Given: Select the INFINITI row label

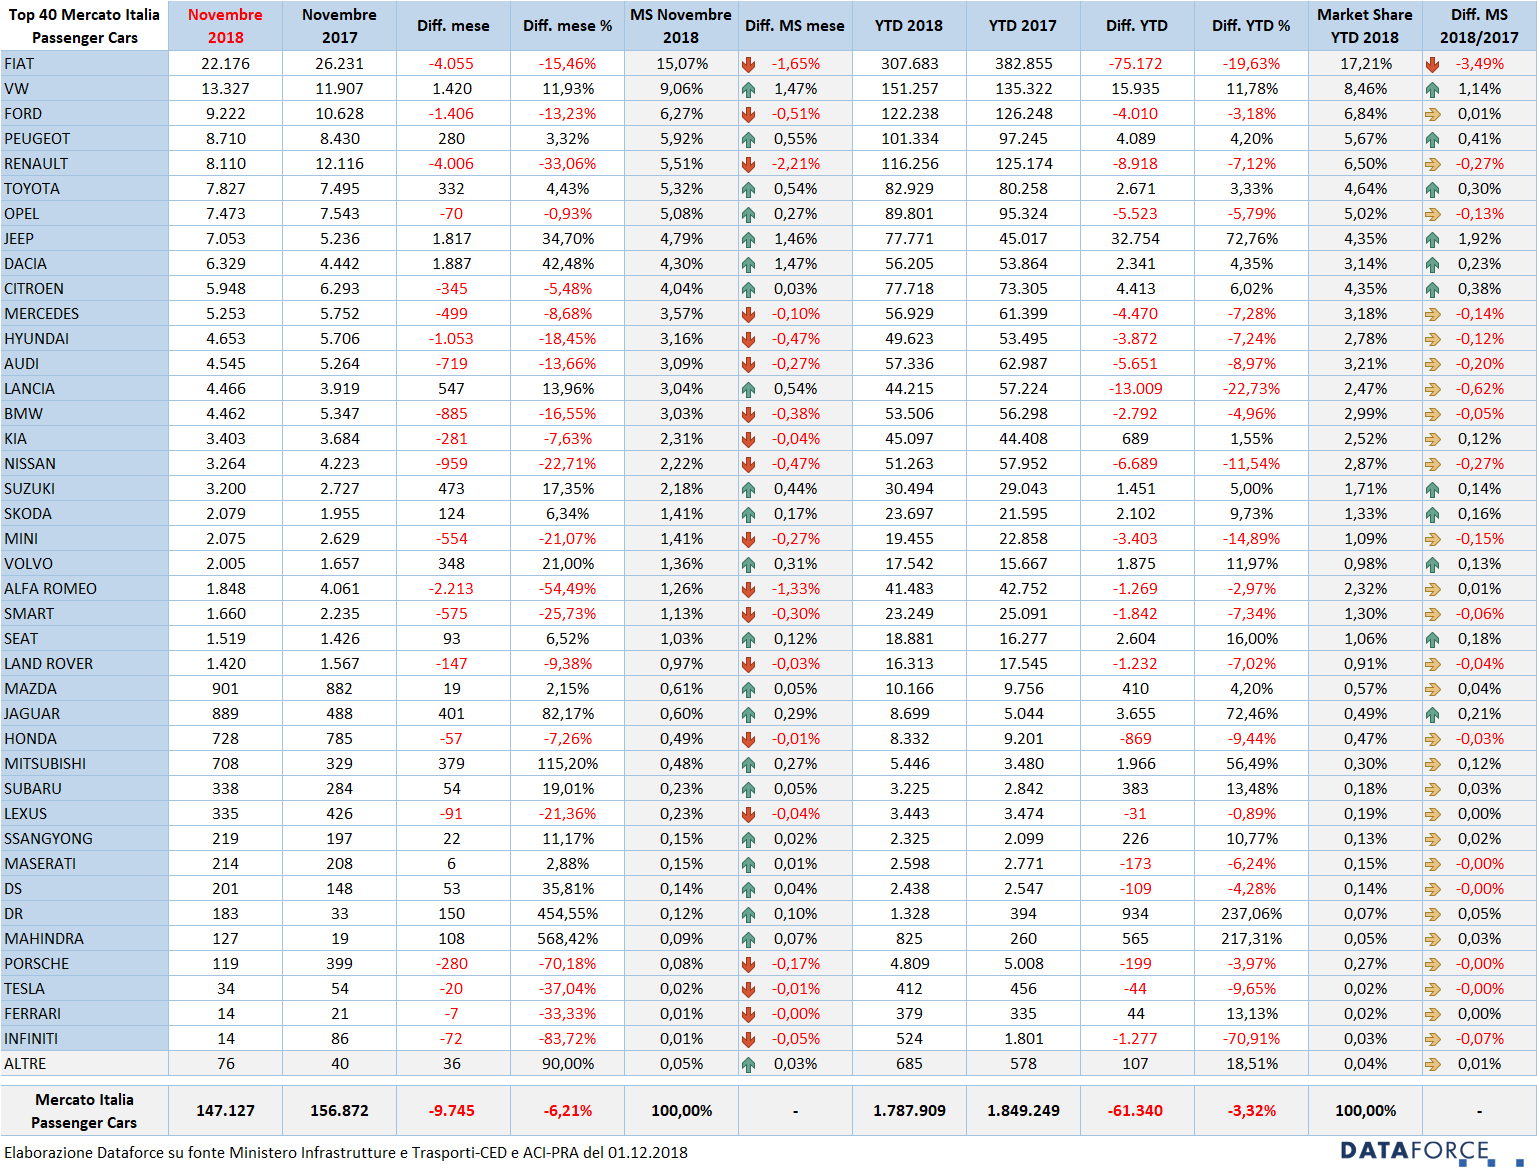Looking at the screenshot, I should 31,1039.
